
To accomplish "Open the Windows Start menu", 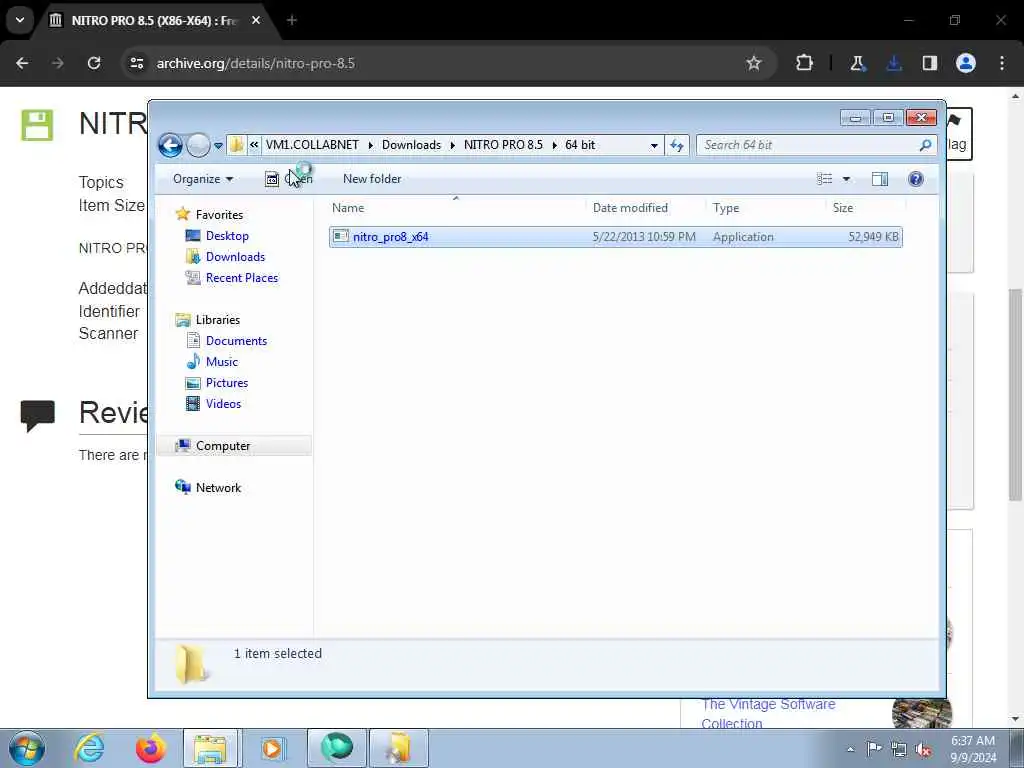I will tap(27, 748).
